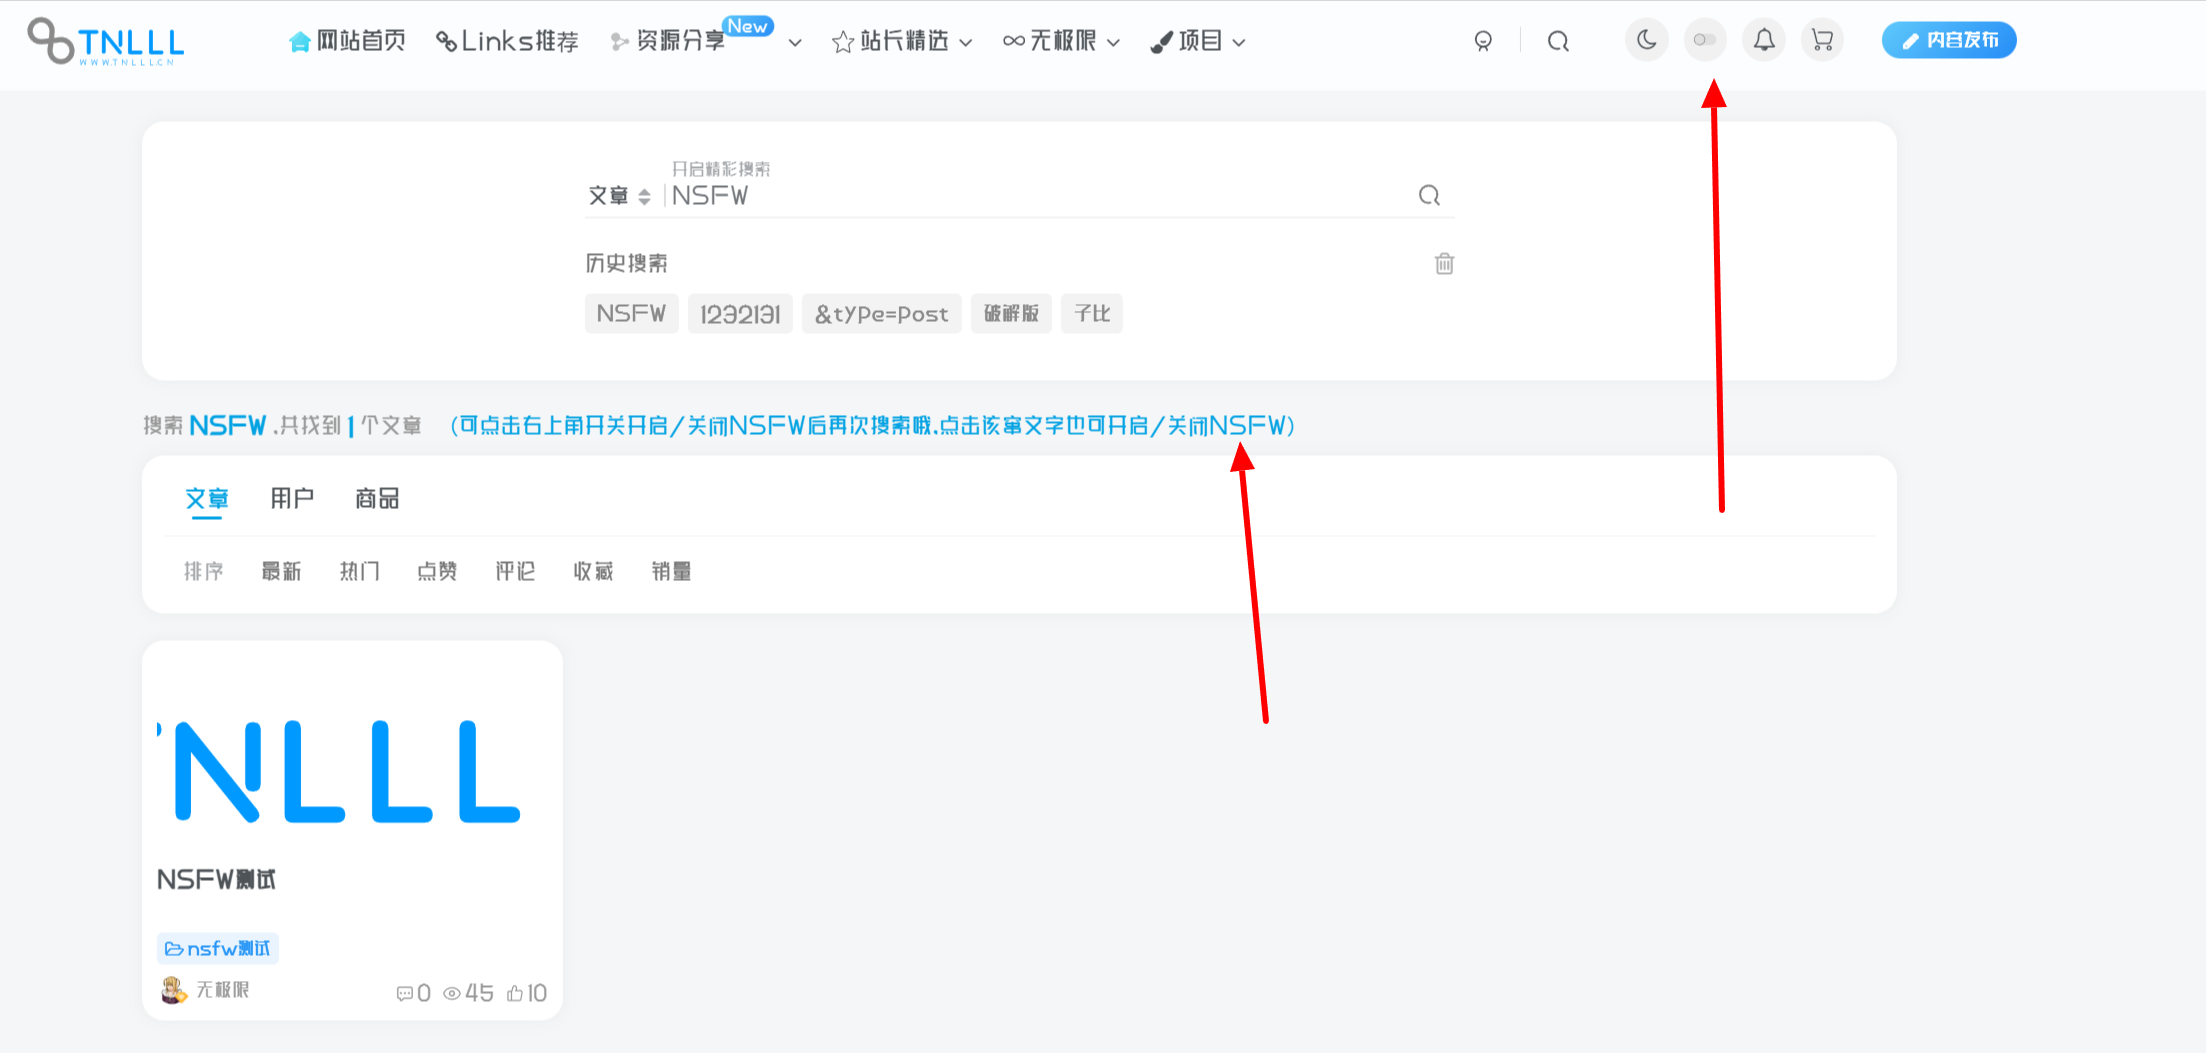
Task: Open the shopping cart
Action: [x=1822, y=40]
